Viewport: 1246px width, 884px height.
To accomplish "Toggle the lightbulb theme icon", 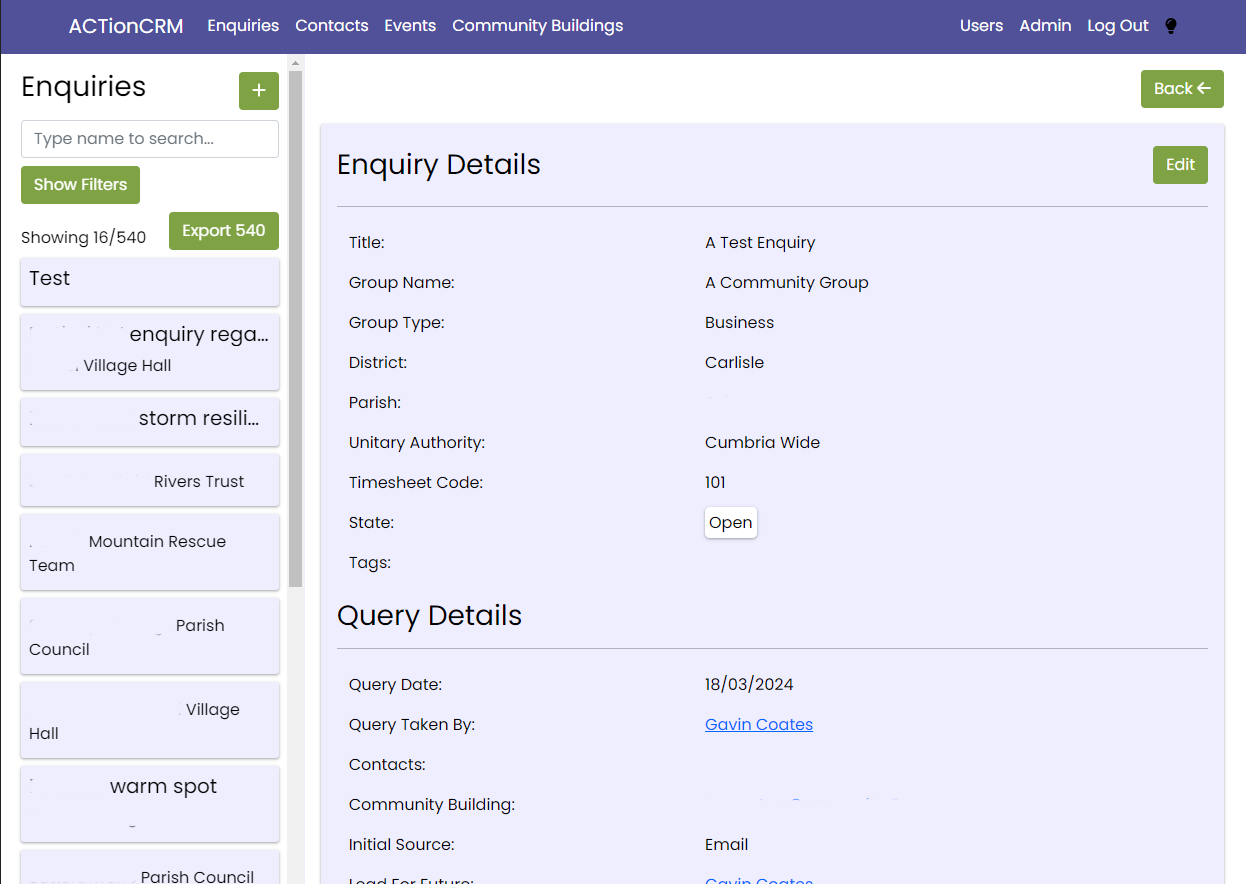I will [1171, 26].
